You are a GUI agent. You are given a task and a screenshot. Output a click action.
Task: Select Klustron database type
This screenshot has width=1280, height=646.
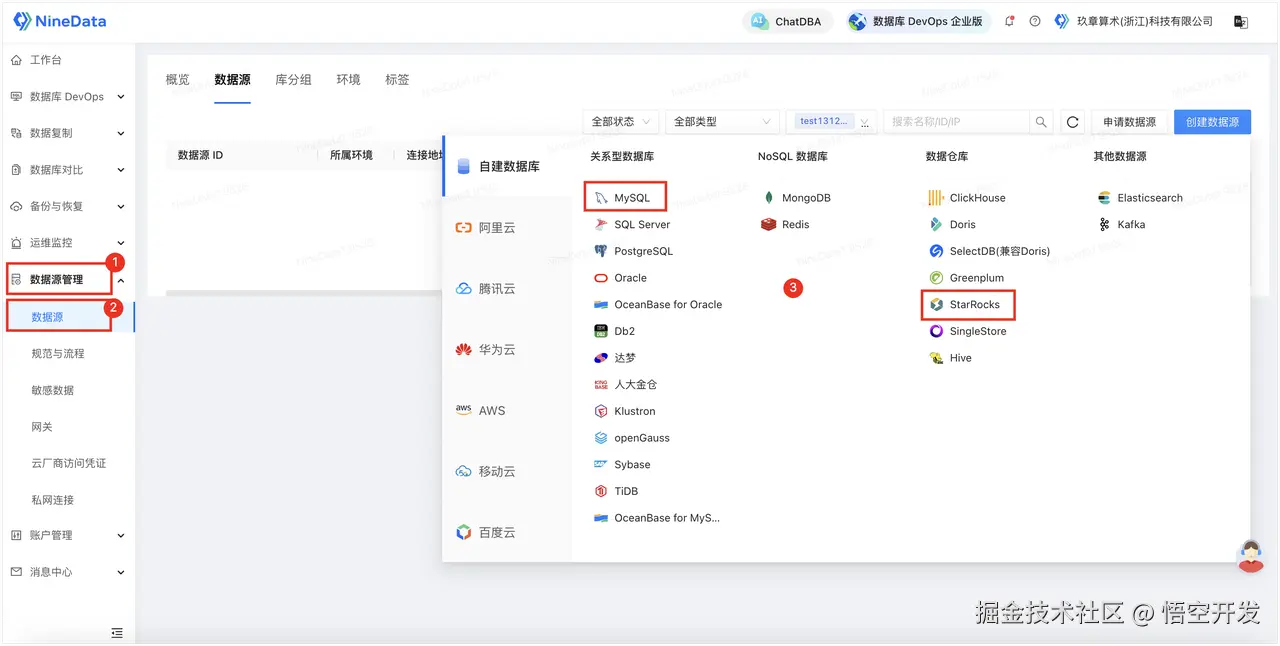tap(625, 411)
